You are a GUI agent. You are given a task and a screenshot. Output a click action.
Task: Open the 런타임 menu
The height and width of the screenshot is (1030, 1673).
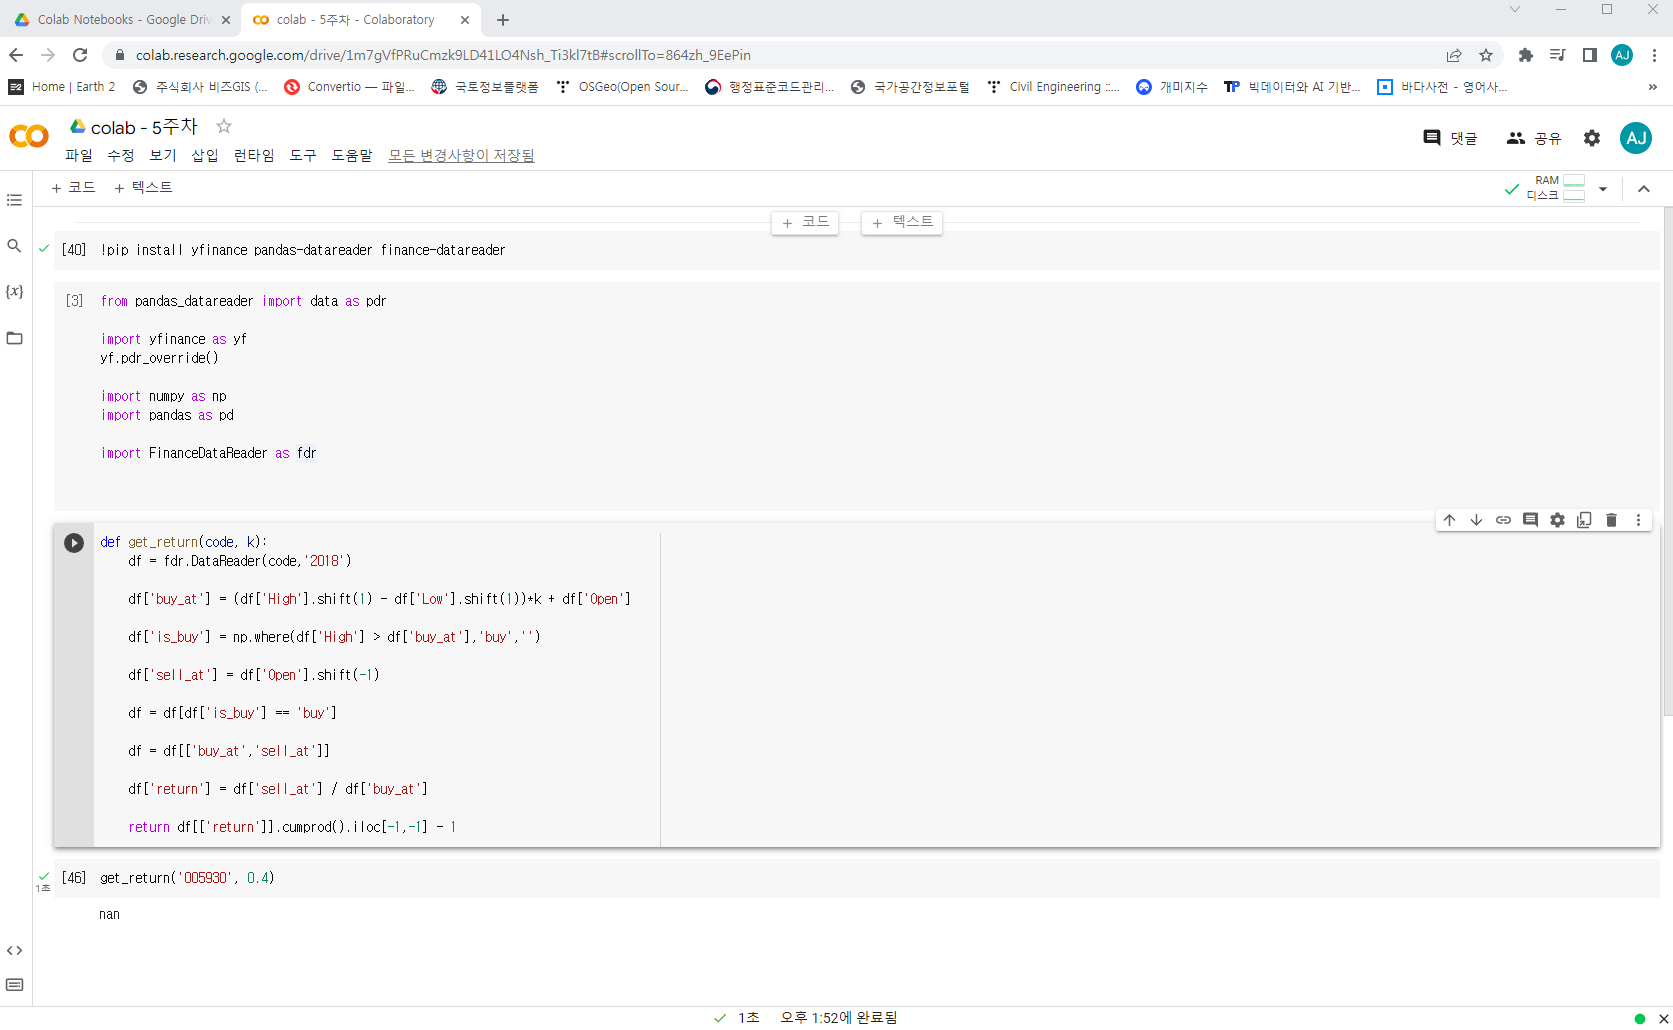pos(254,155)
